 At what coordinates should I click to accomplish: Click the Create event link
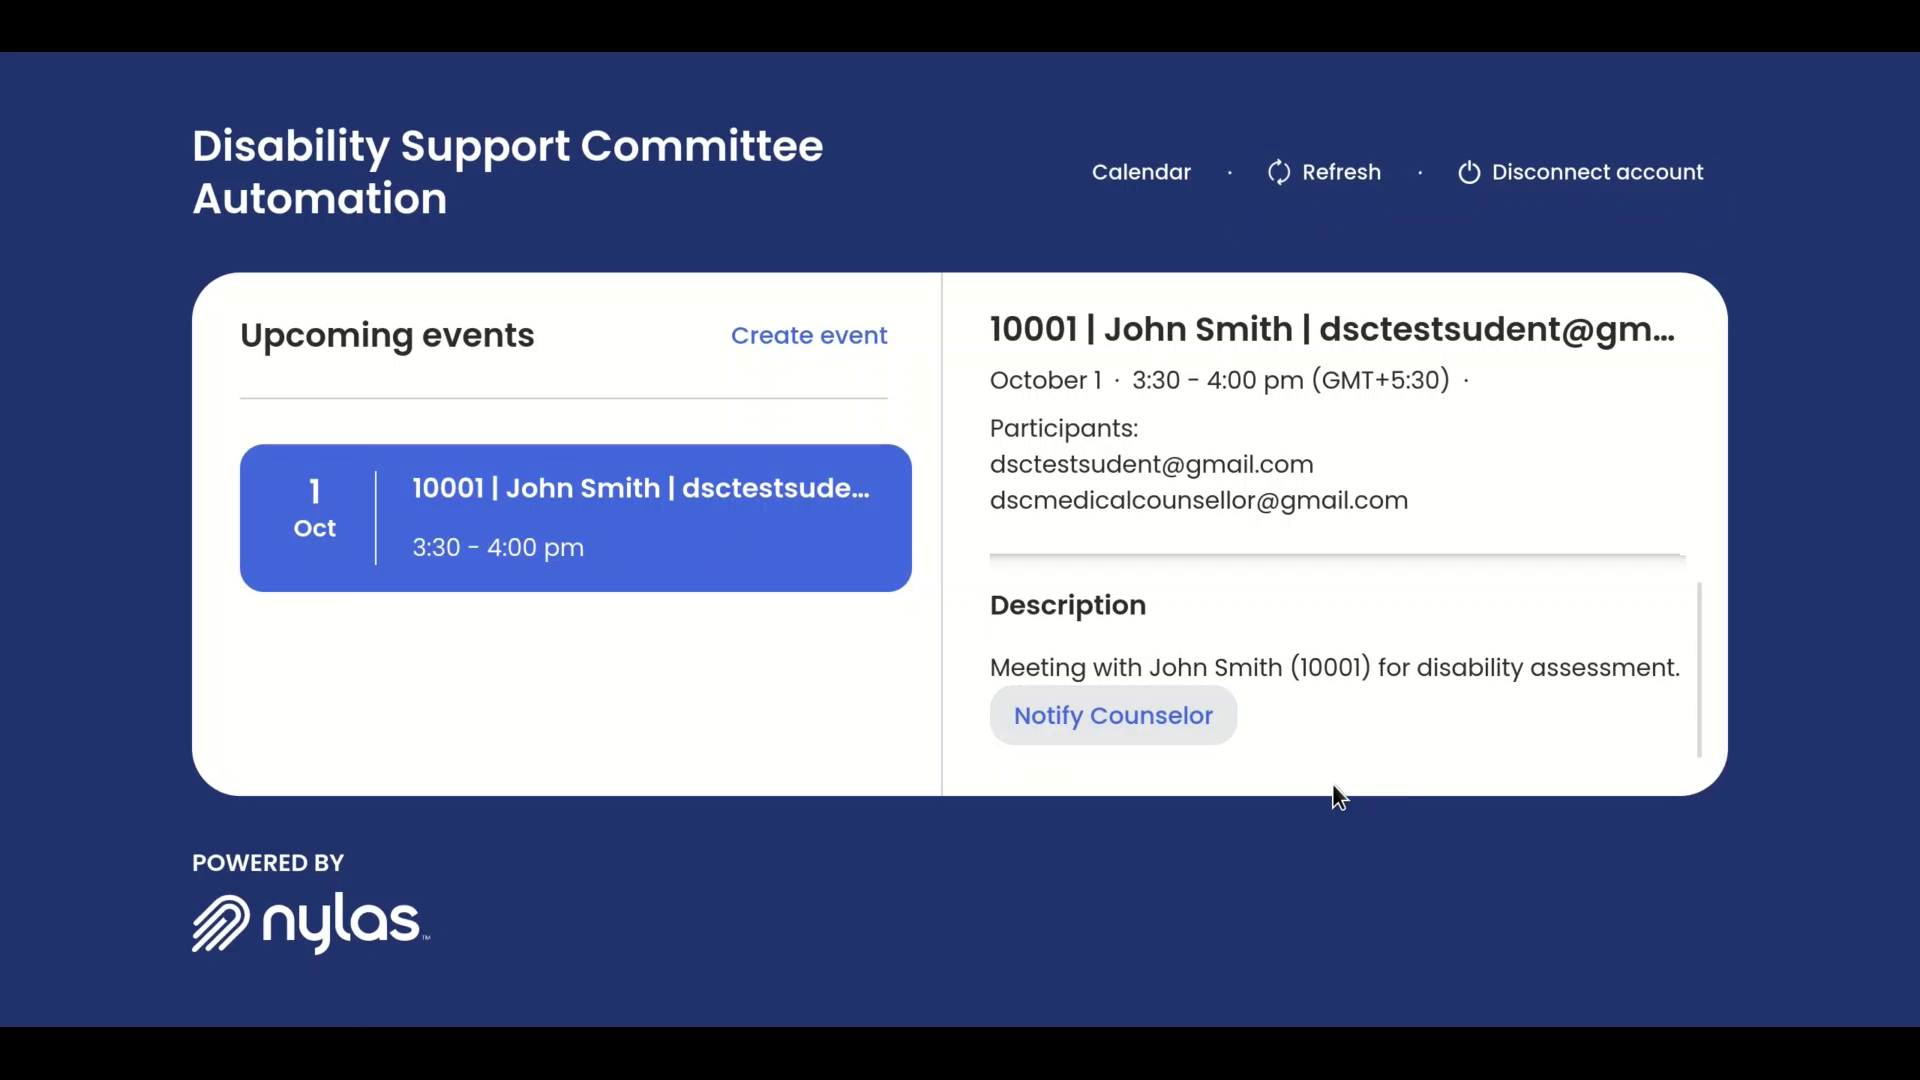point(808,335)
